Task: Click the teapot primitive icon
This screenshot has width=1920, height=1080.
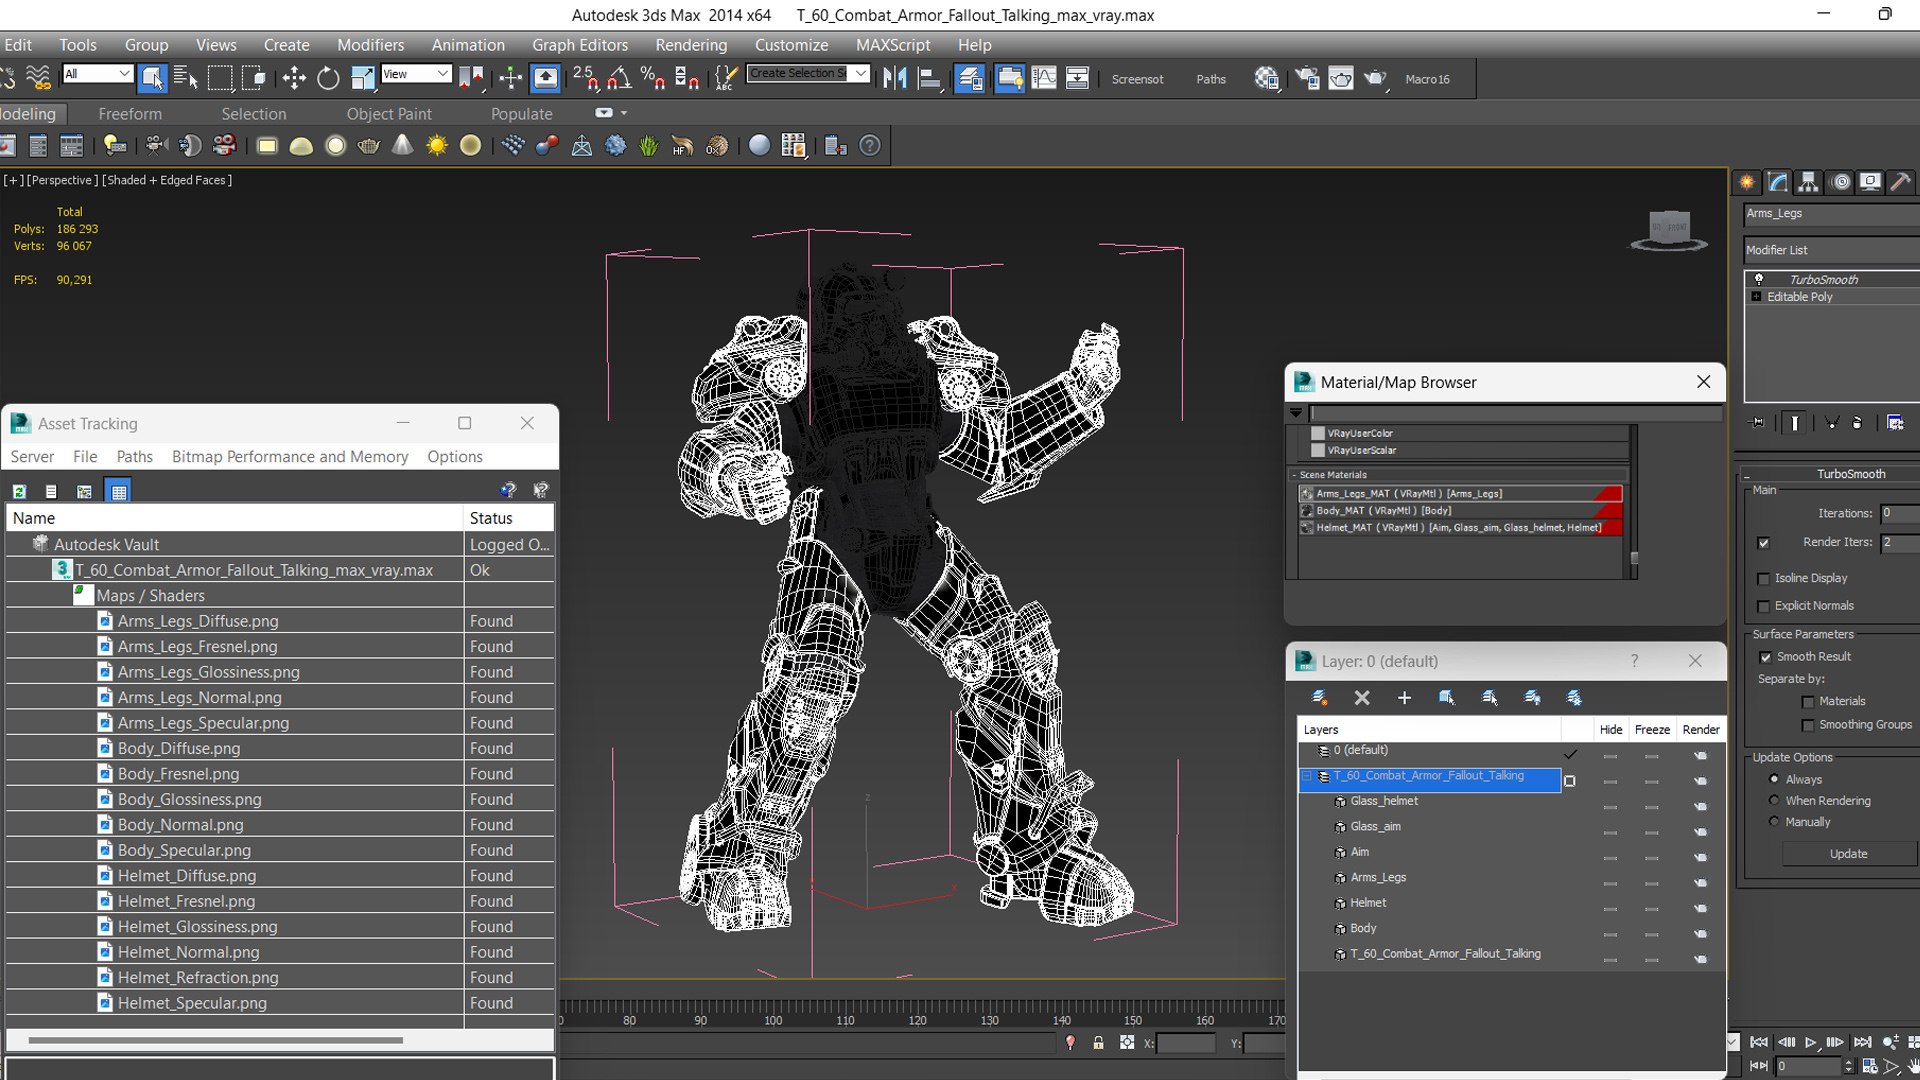Action: (368, 146)
